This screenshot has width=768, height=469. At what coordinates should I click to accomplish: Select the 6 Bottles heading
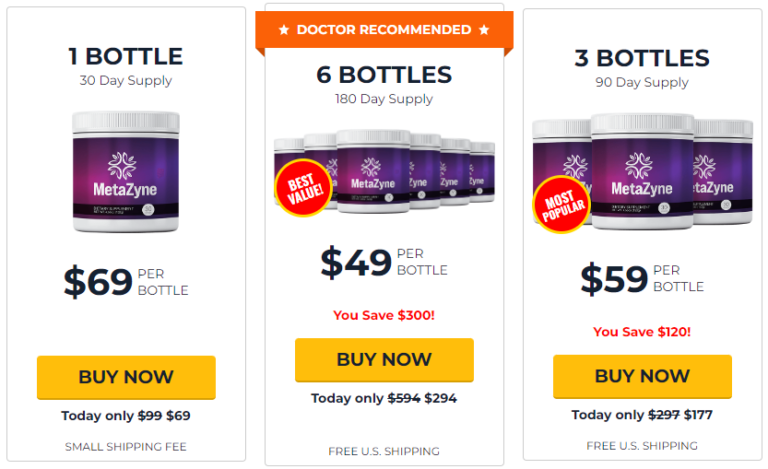[384, 75]
